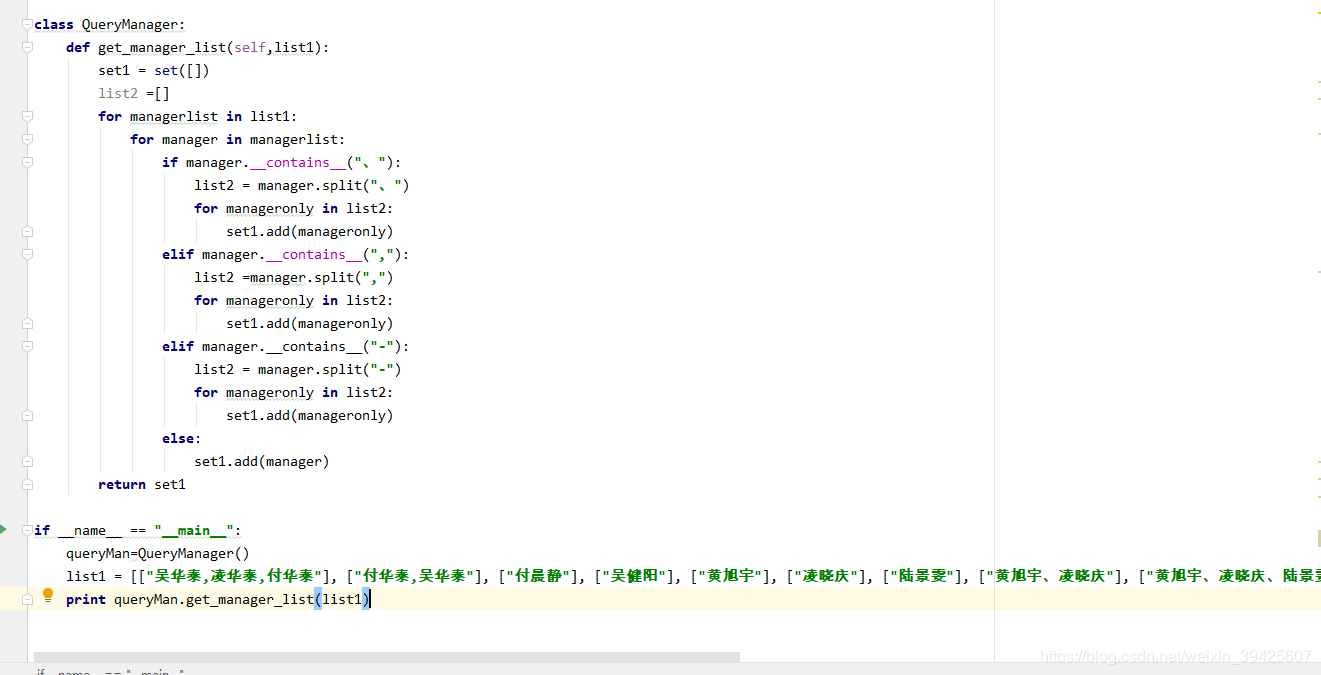This screenshot has width=1321, height=675.
Task: Click the string "吴华秦,凌华秦,付华秦" in list1
Action: pos(238,576)
